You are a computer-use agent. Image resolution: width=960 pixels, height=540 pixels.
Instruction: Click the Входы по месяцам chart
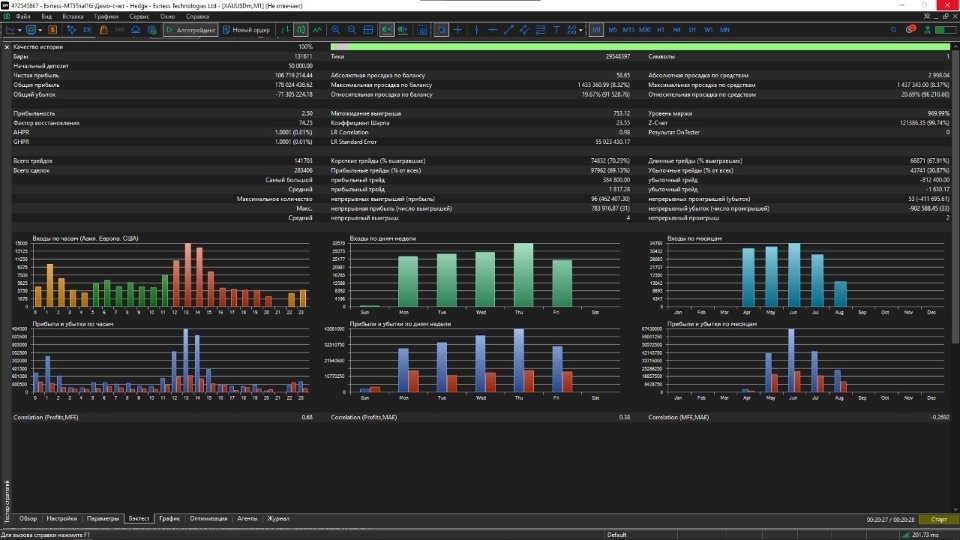(x=799, y=273)
